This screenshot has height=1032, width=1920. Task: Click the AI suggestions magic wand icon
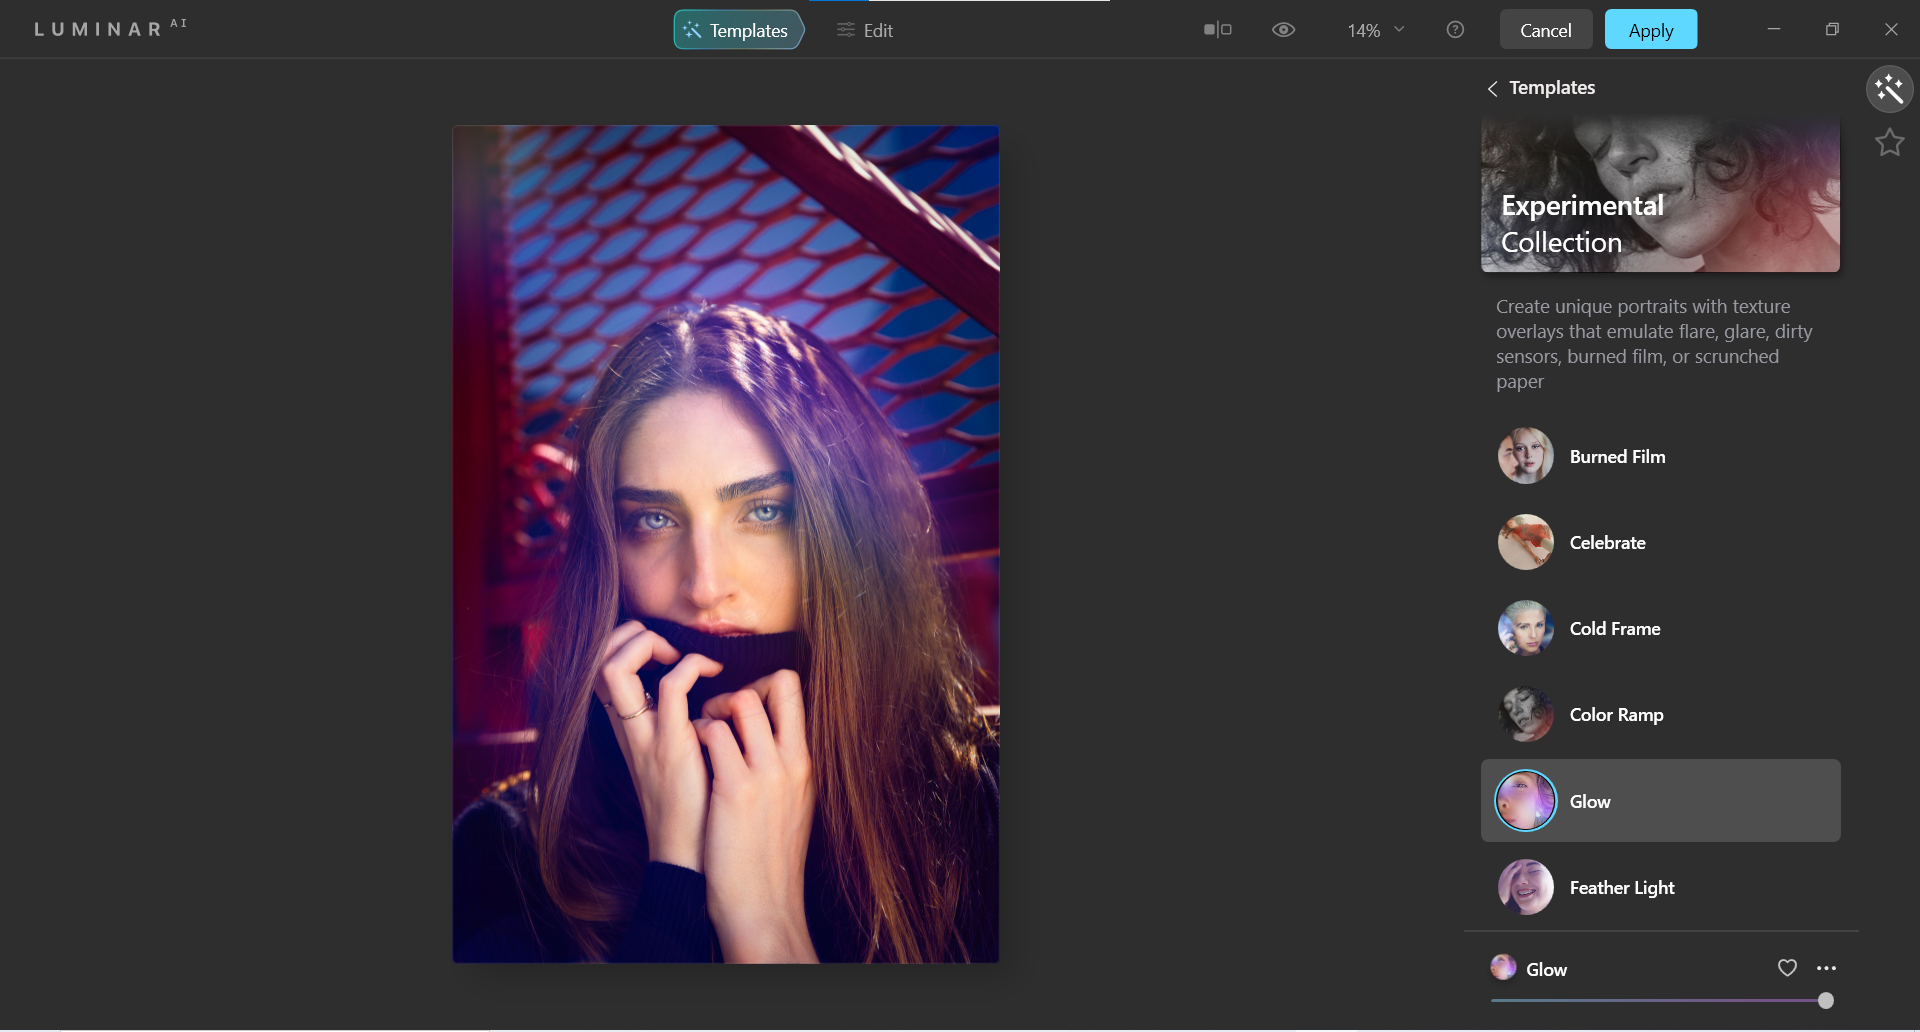[x=1889, y=89]
